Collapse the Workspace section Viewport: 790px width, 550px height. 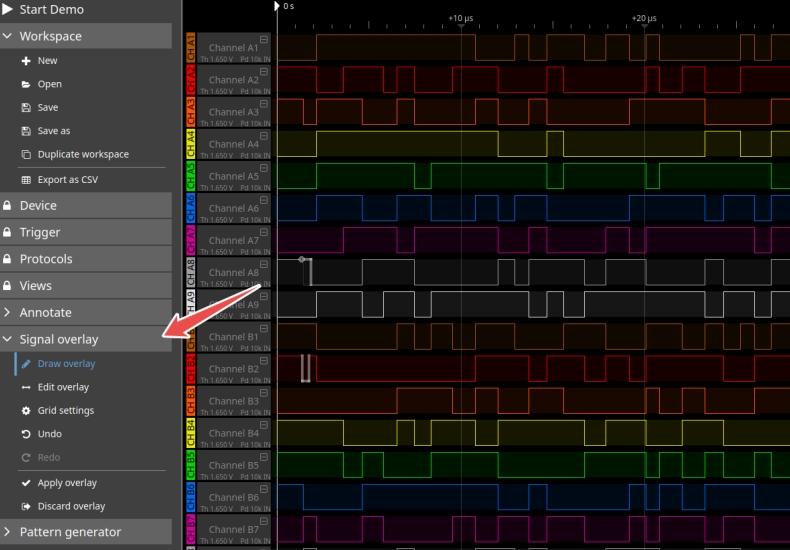[8, 36]
